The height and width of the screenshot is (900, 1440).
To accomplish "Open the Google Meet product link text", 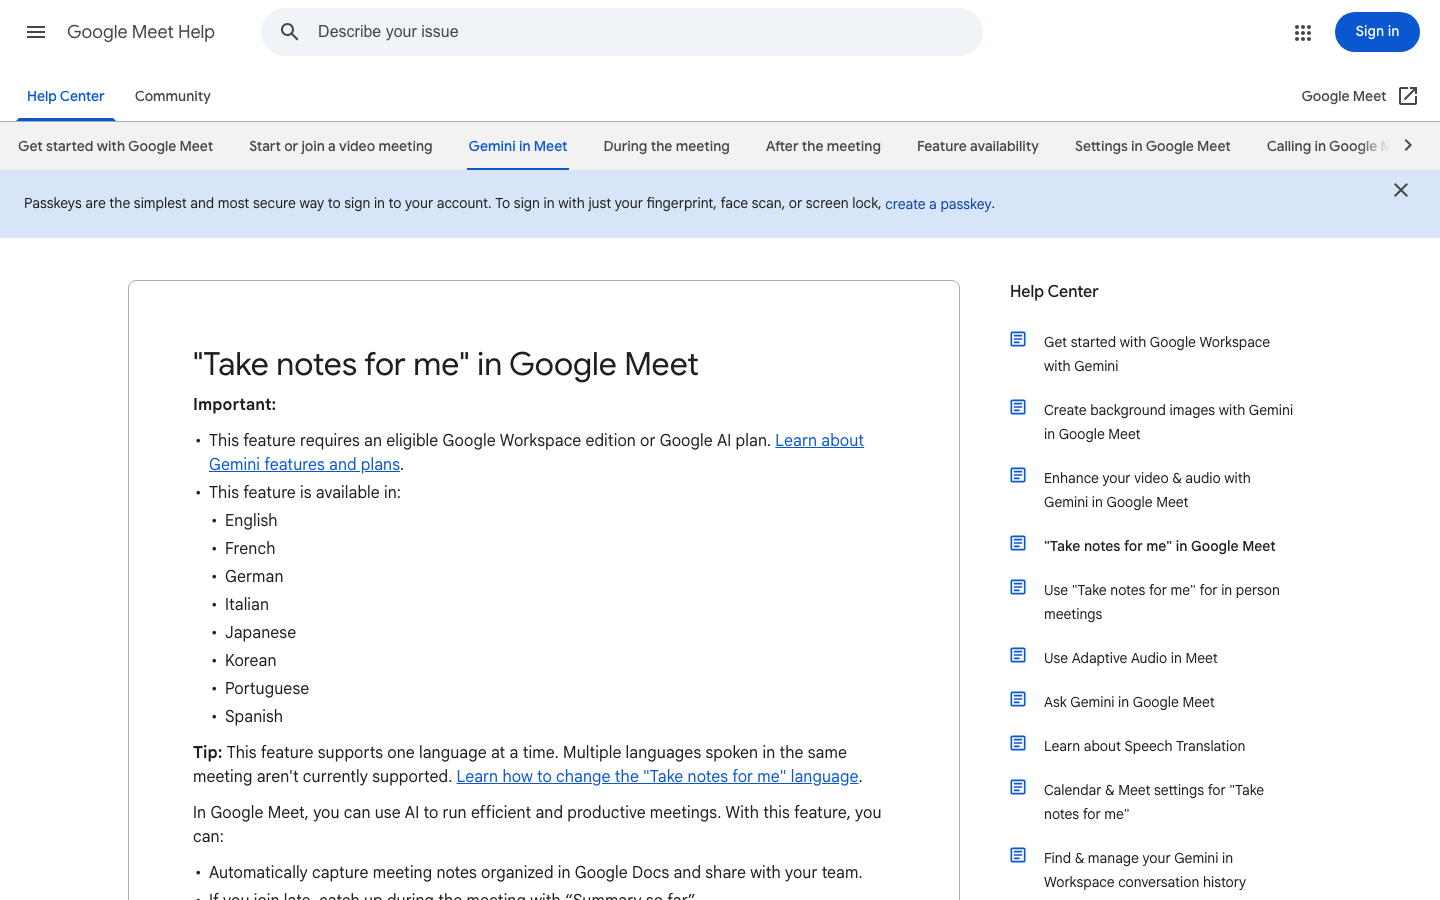I will pos(1343,96).
